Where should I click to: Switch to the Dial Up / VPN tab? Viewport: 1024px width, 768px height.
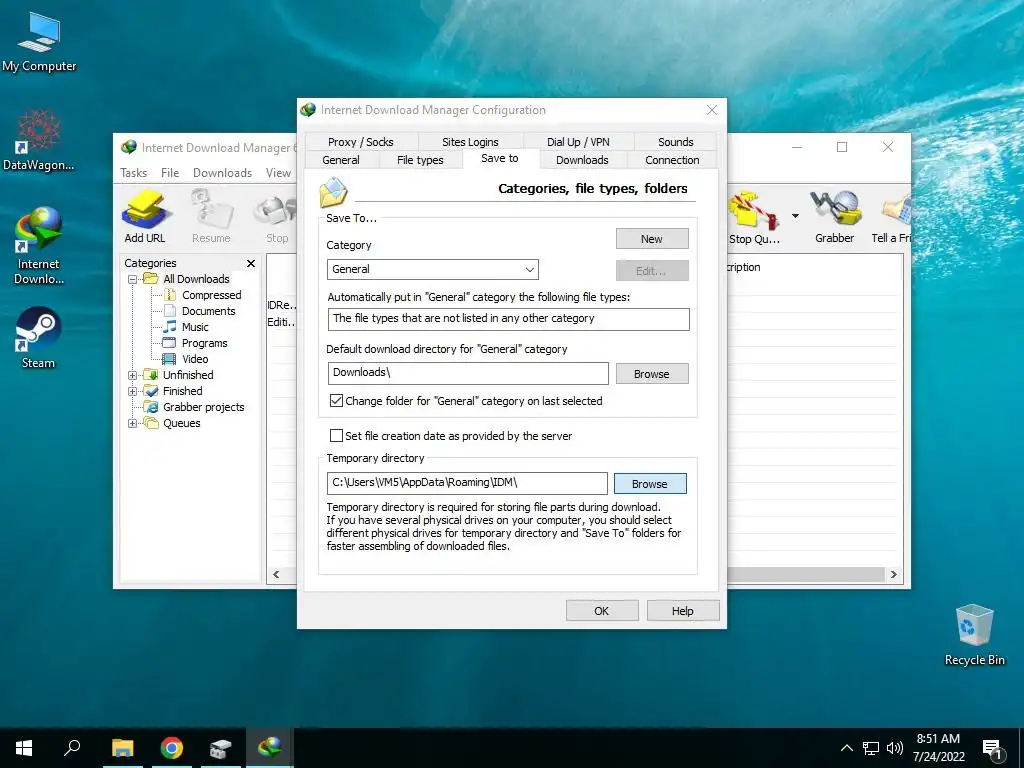[578, 142]
